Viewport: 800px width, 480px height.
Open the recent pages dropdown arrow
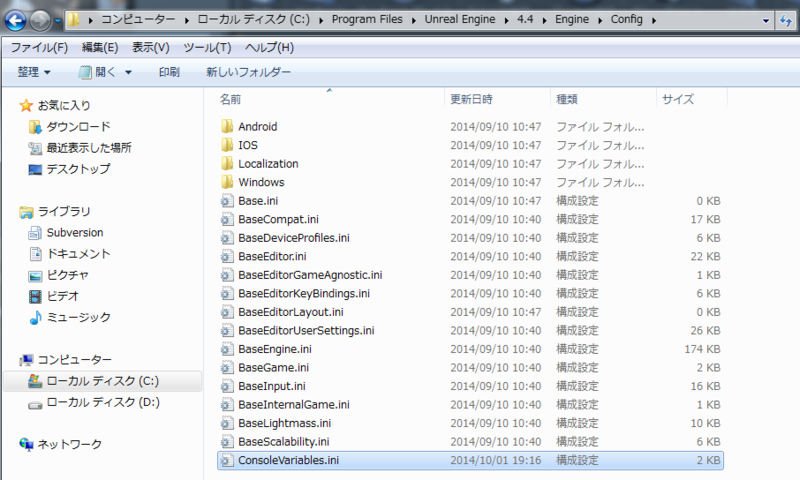tap(58, 21)
